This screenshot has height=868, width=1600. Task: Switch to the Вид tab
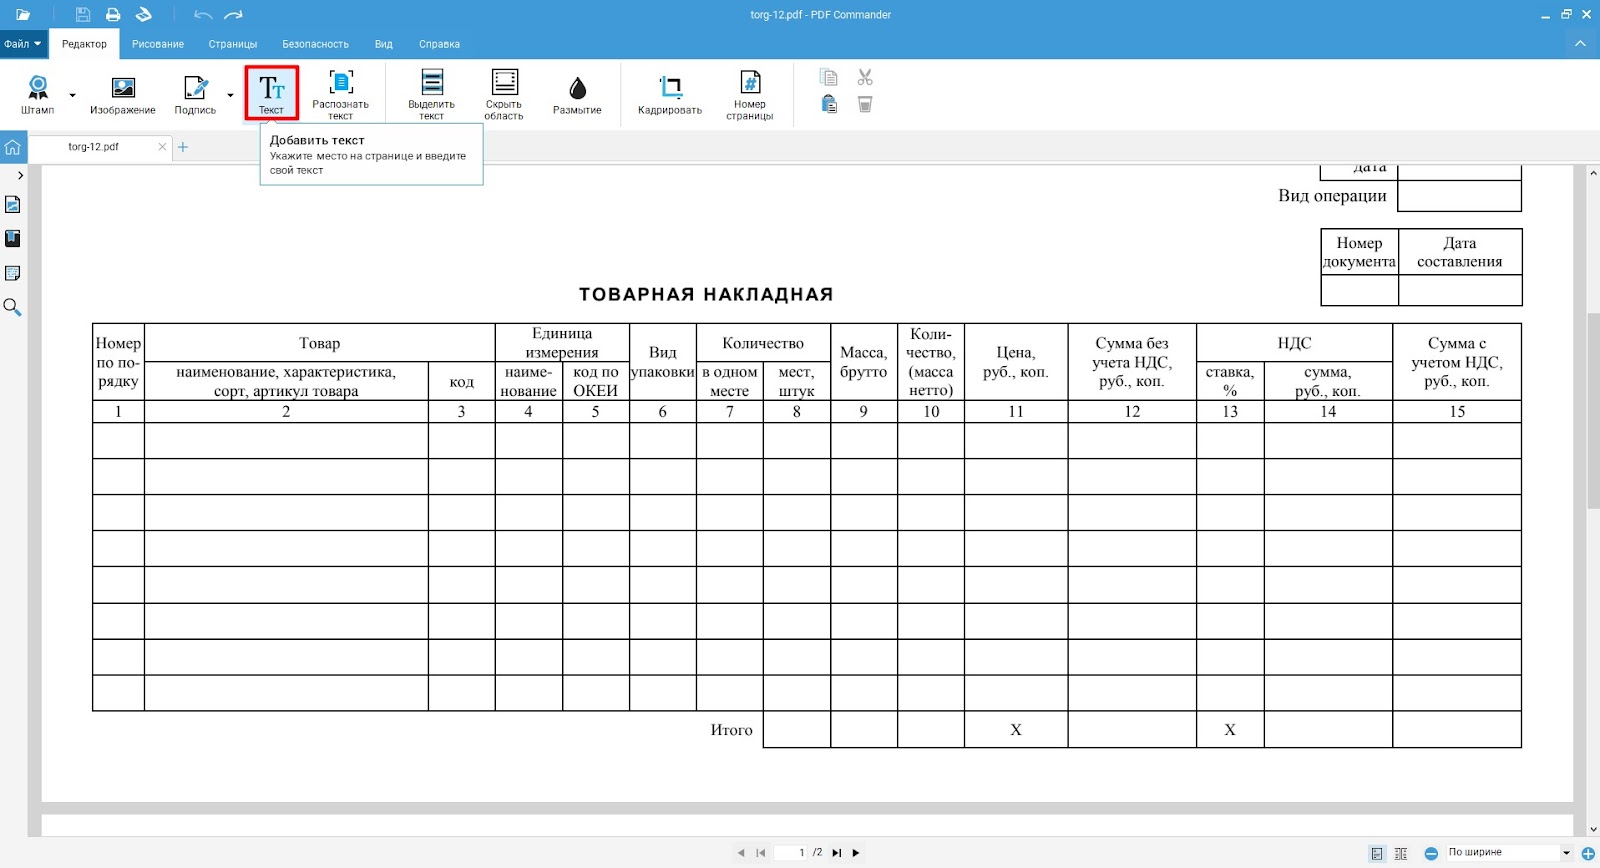pos(384,44)
